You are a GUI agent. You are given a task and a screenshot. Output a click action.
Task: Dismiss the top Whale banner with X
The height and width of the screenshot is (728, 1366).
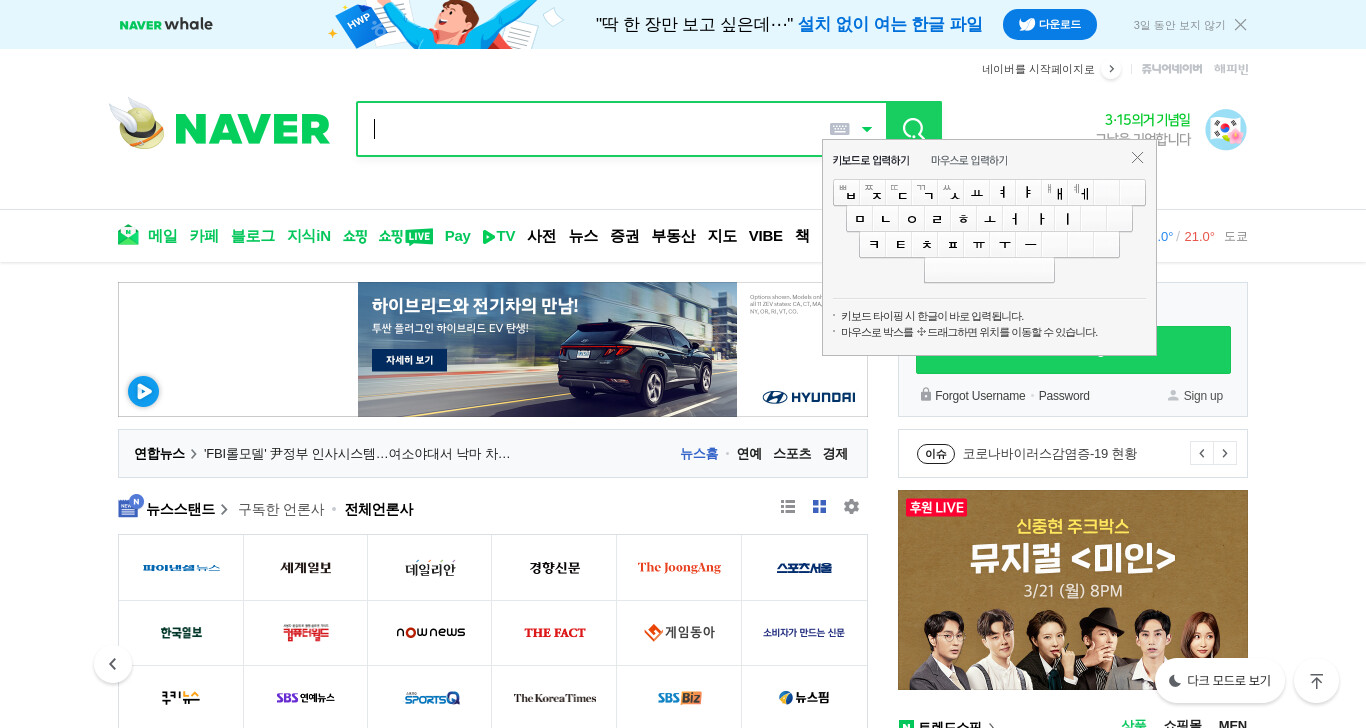[1240, 25]
